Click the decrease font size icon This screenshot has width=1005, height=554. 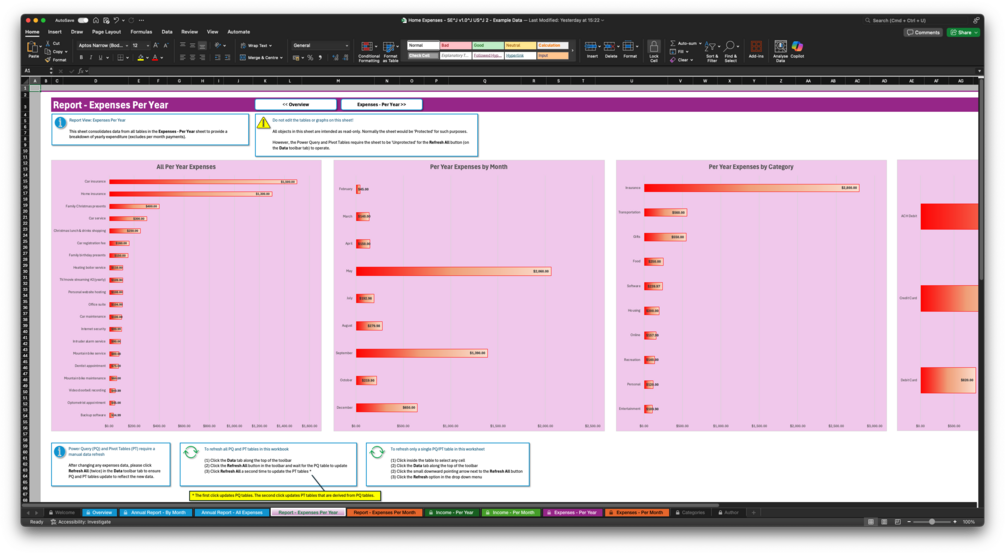coord(165,46)
